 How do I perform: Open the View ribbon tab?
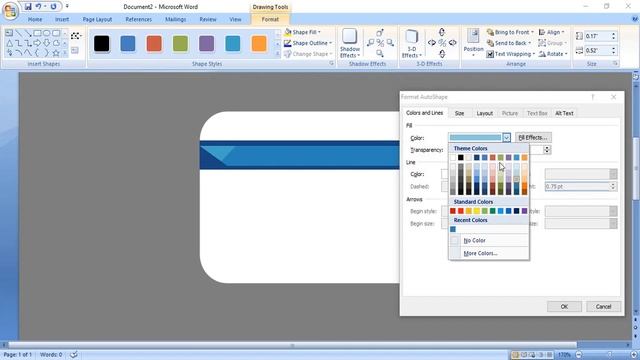(x=235, y=19)
